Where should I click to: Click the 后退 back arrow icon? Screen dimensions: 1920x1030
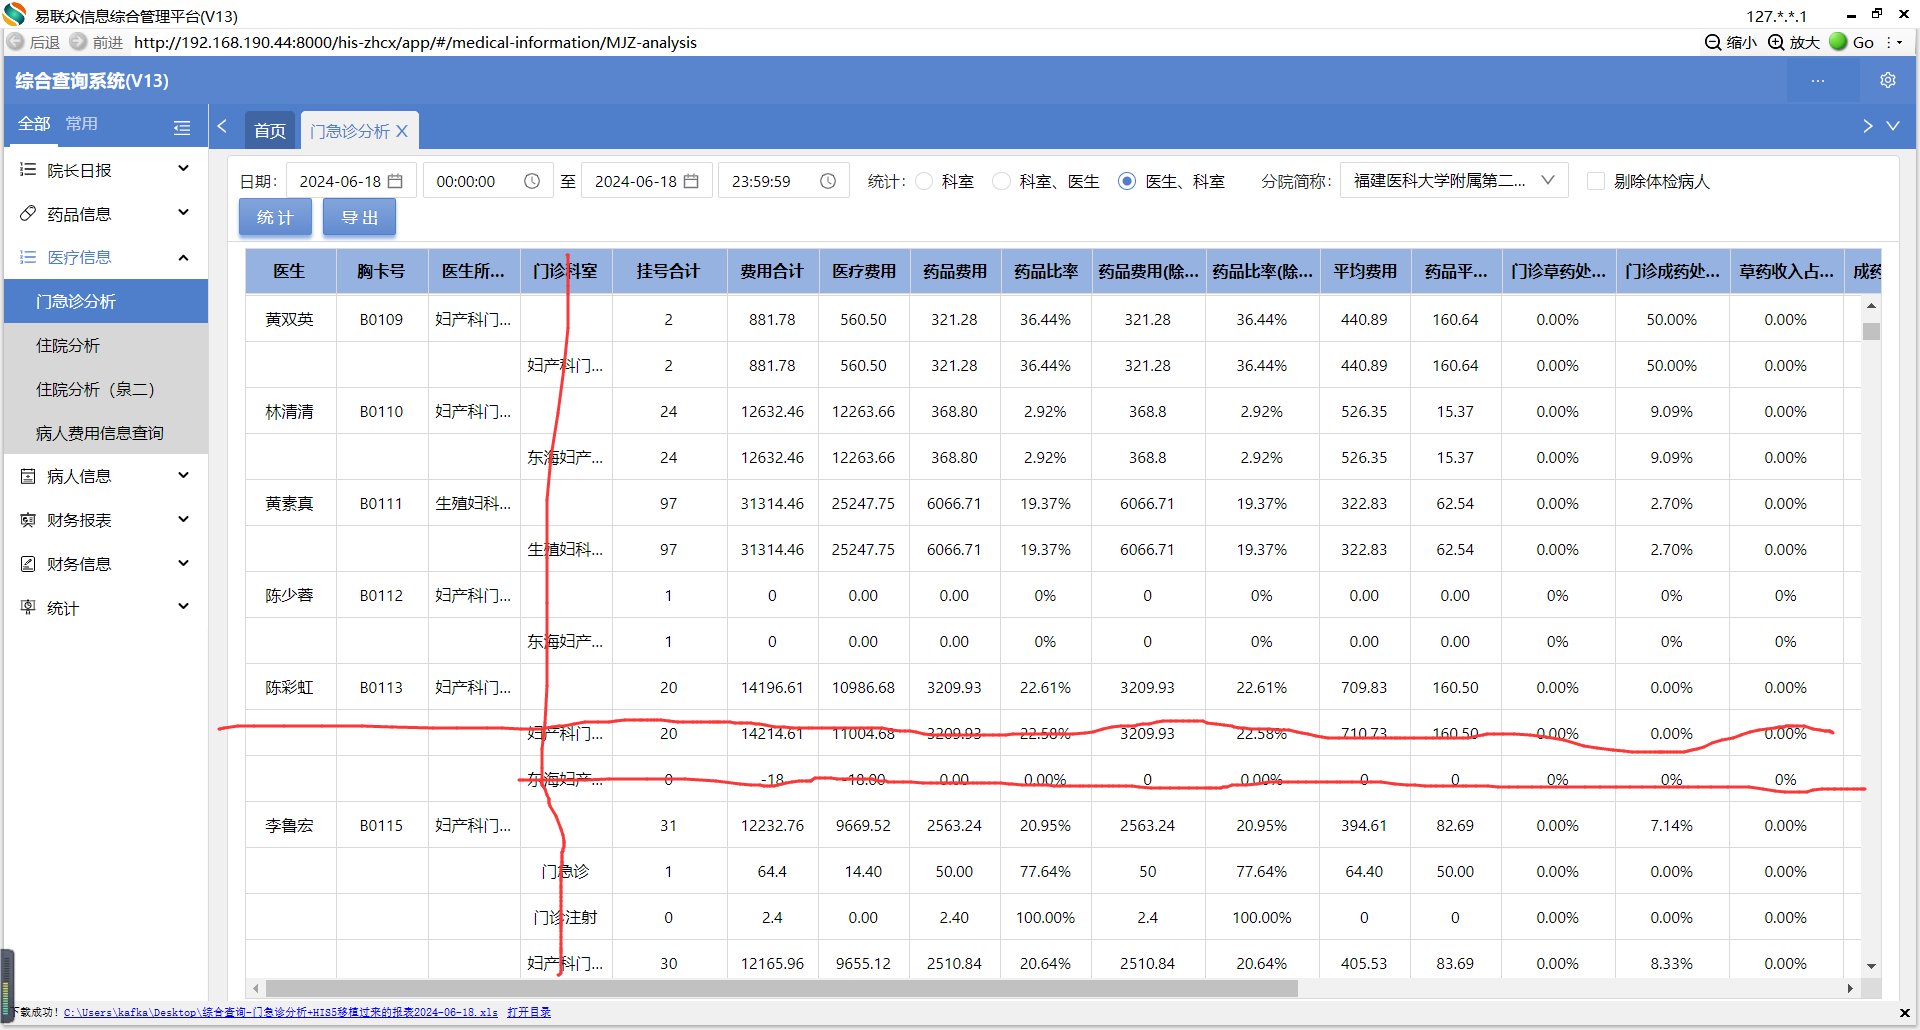16,42
